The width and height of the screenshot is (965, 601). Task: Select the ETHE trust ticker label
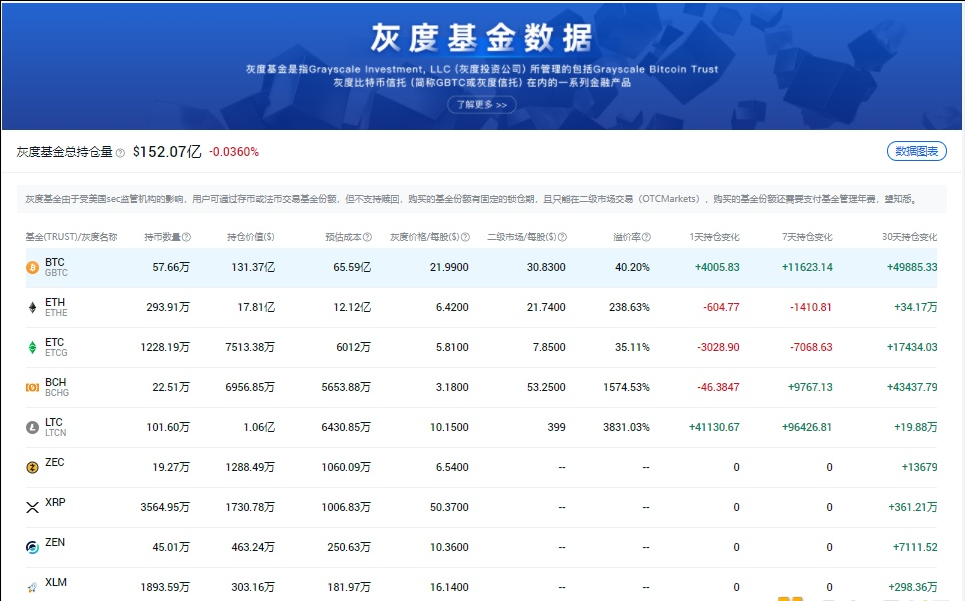pyautogui.click(x=56, y=313)
